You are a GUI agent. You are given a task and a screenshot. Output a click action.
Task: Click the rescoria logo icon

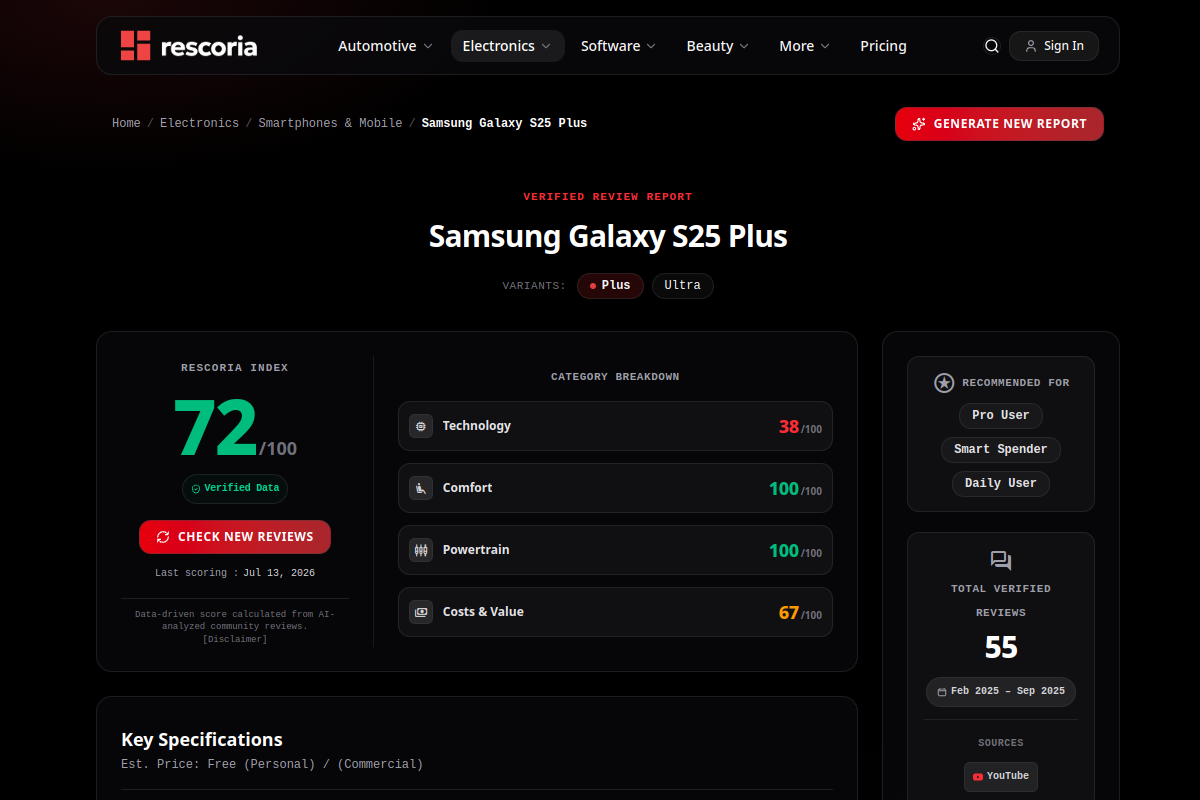[x=135, y=46]
